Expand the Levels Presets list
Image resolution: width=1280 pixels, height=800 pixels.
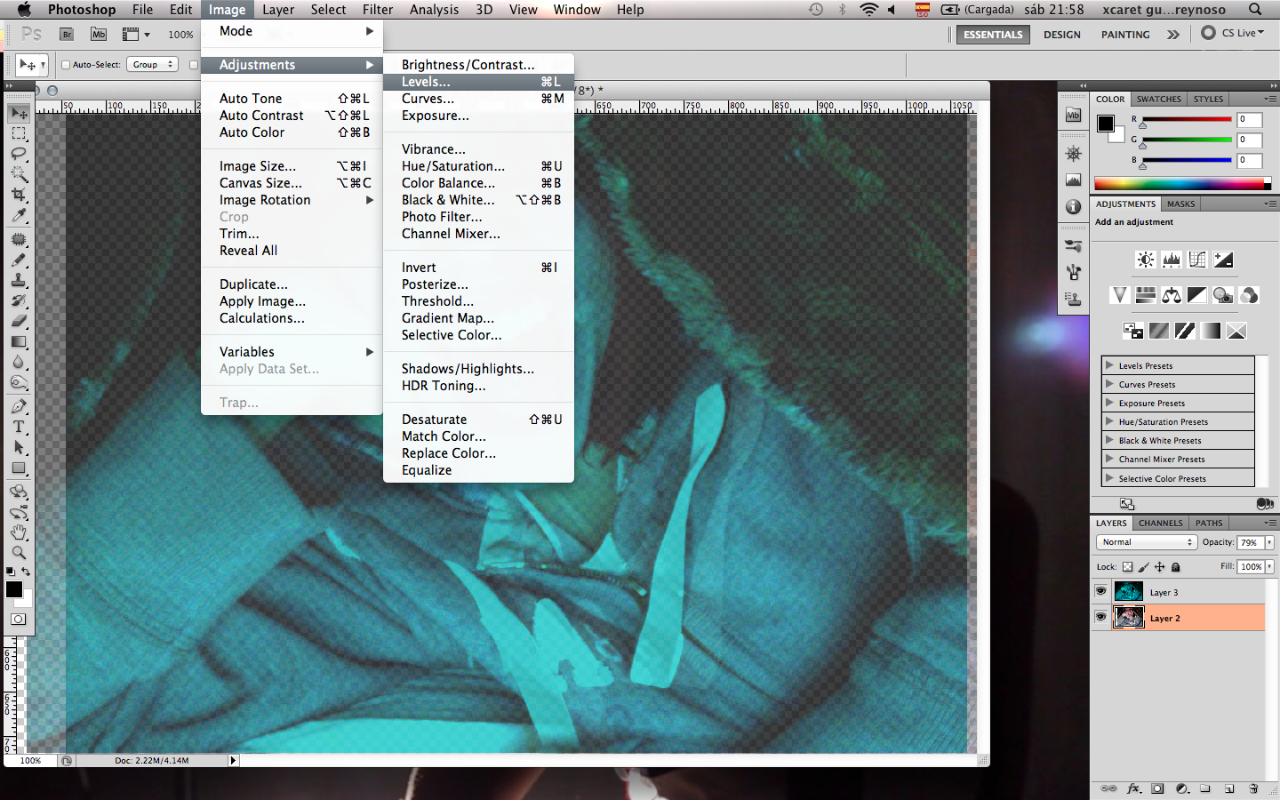pyautogui.click(x=1109, y=366)
